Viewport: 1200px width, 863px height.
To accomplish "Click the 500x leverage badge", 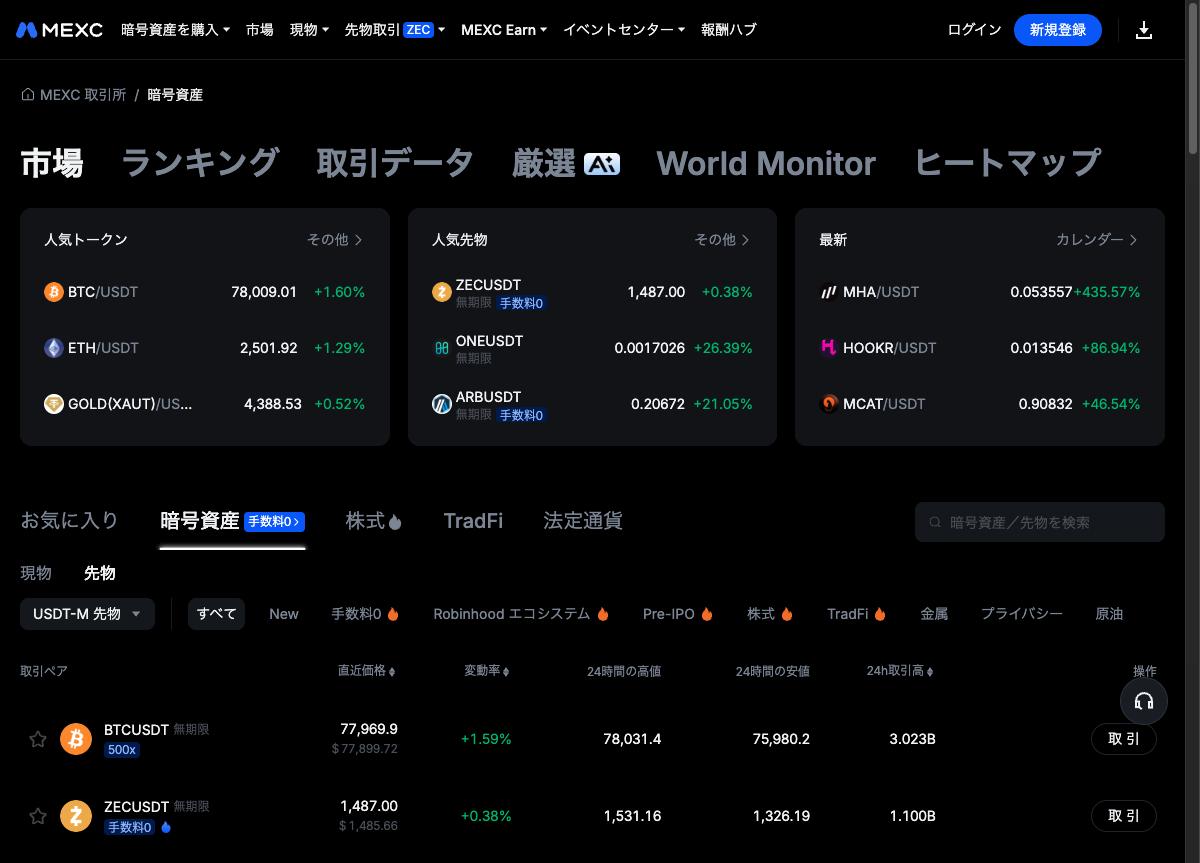I will pyautogui.click(x=122, y=750).
